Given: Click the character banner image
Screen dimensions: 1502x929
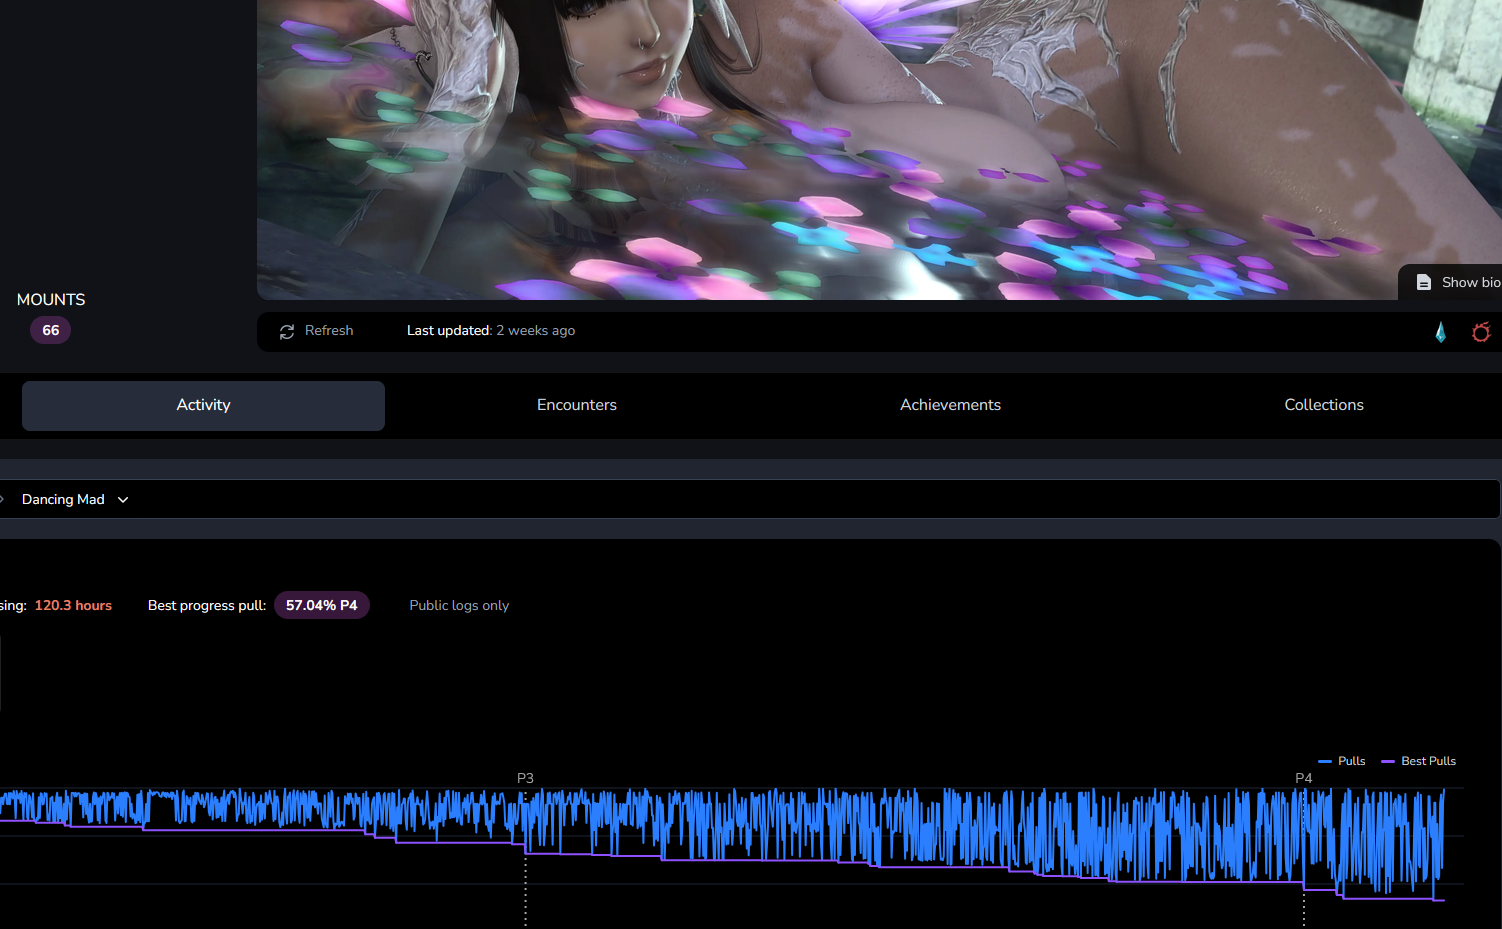Looking at the screenshot, I should click(879, 150).
